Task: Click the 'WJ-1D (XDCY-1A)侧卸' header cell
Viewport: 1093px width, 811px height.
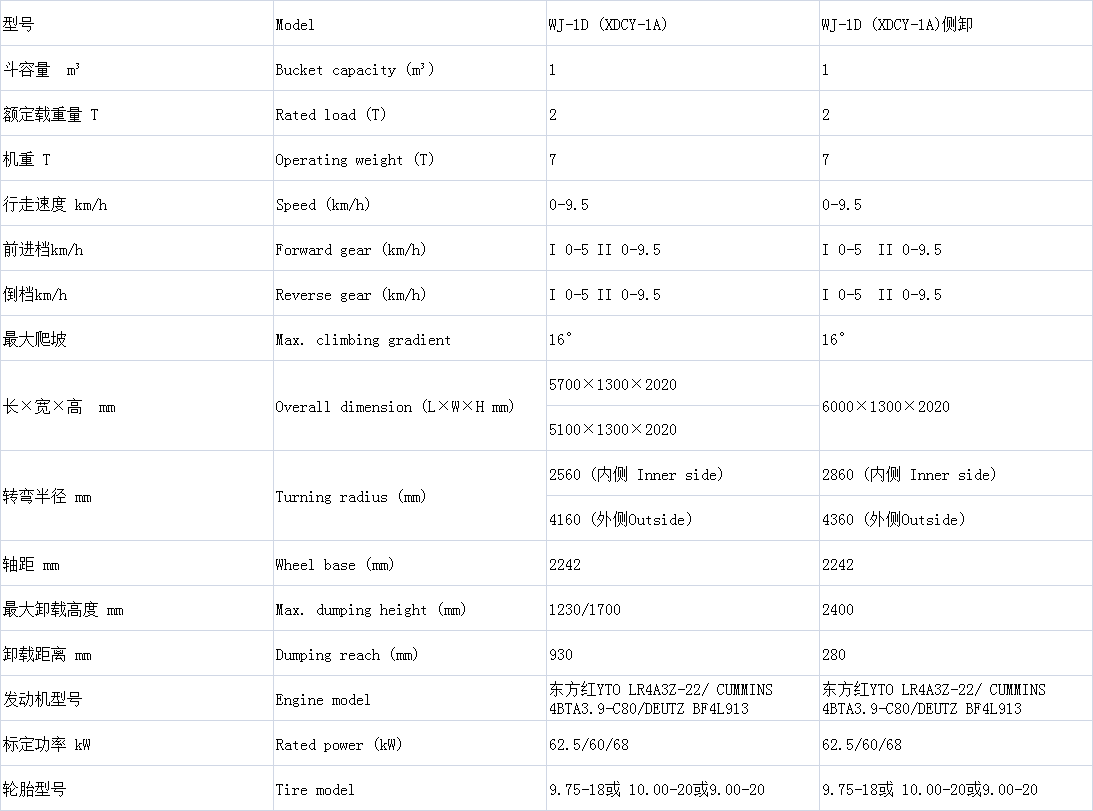Action: click(896, 25)
